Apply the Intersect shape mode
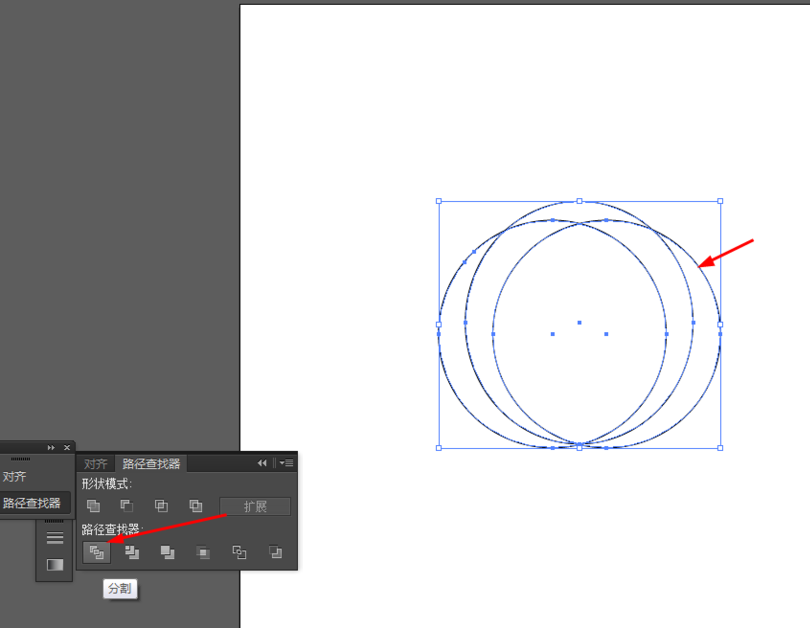The height and width of the screenshot is (628, 810). 161,506
